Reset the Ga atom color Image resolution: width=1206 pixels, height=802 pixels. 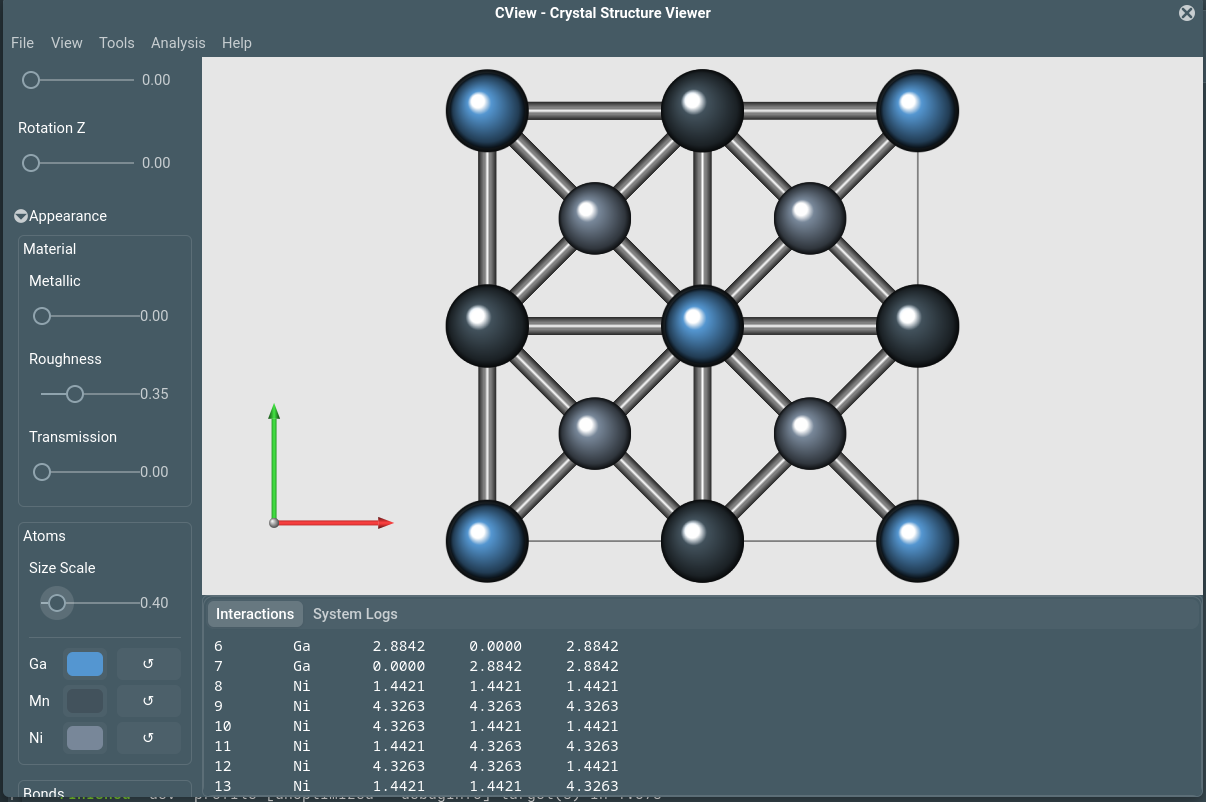click(148, 663)
